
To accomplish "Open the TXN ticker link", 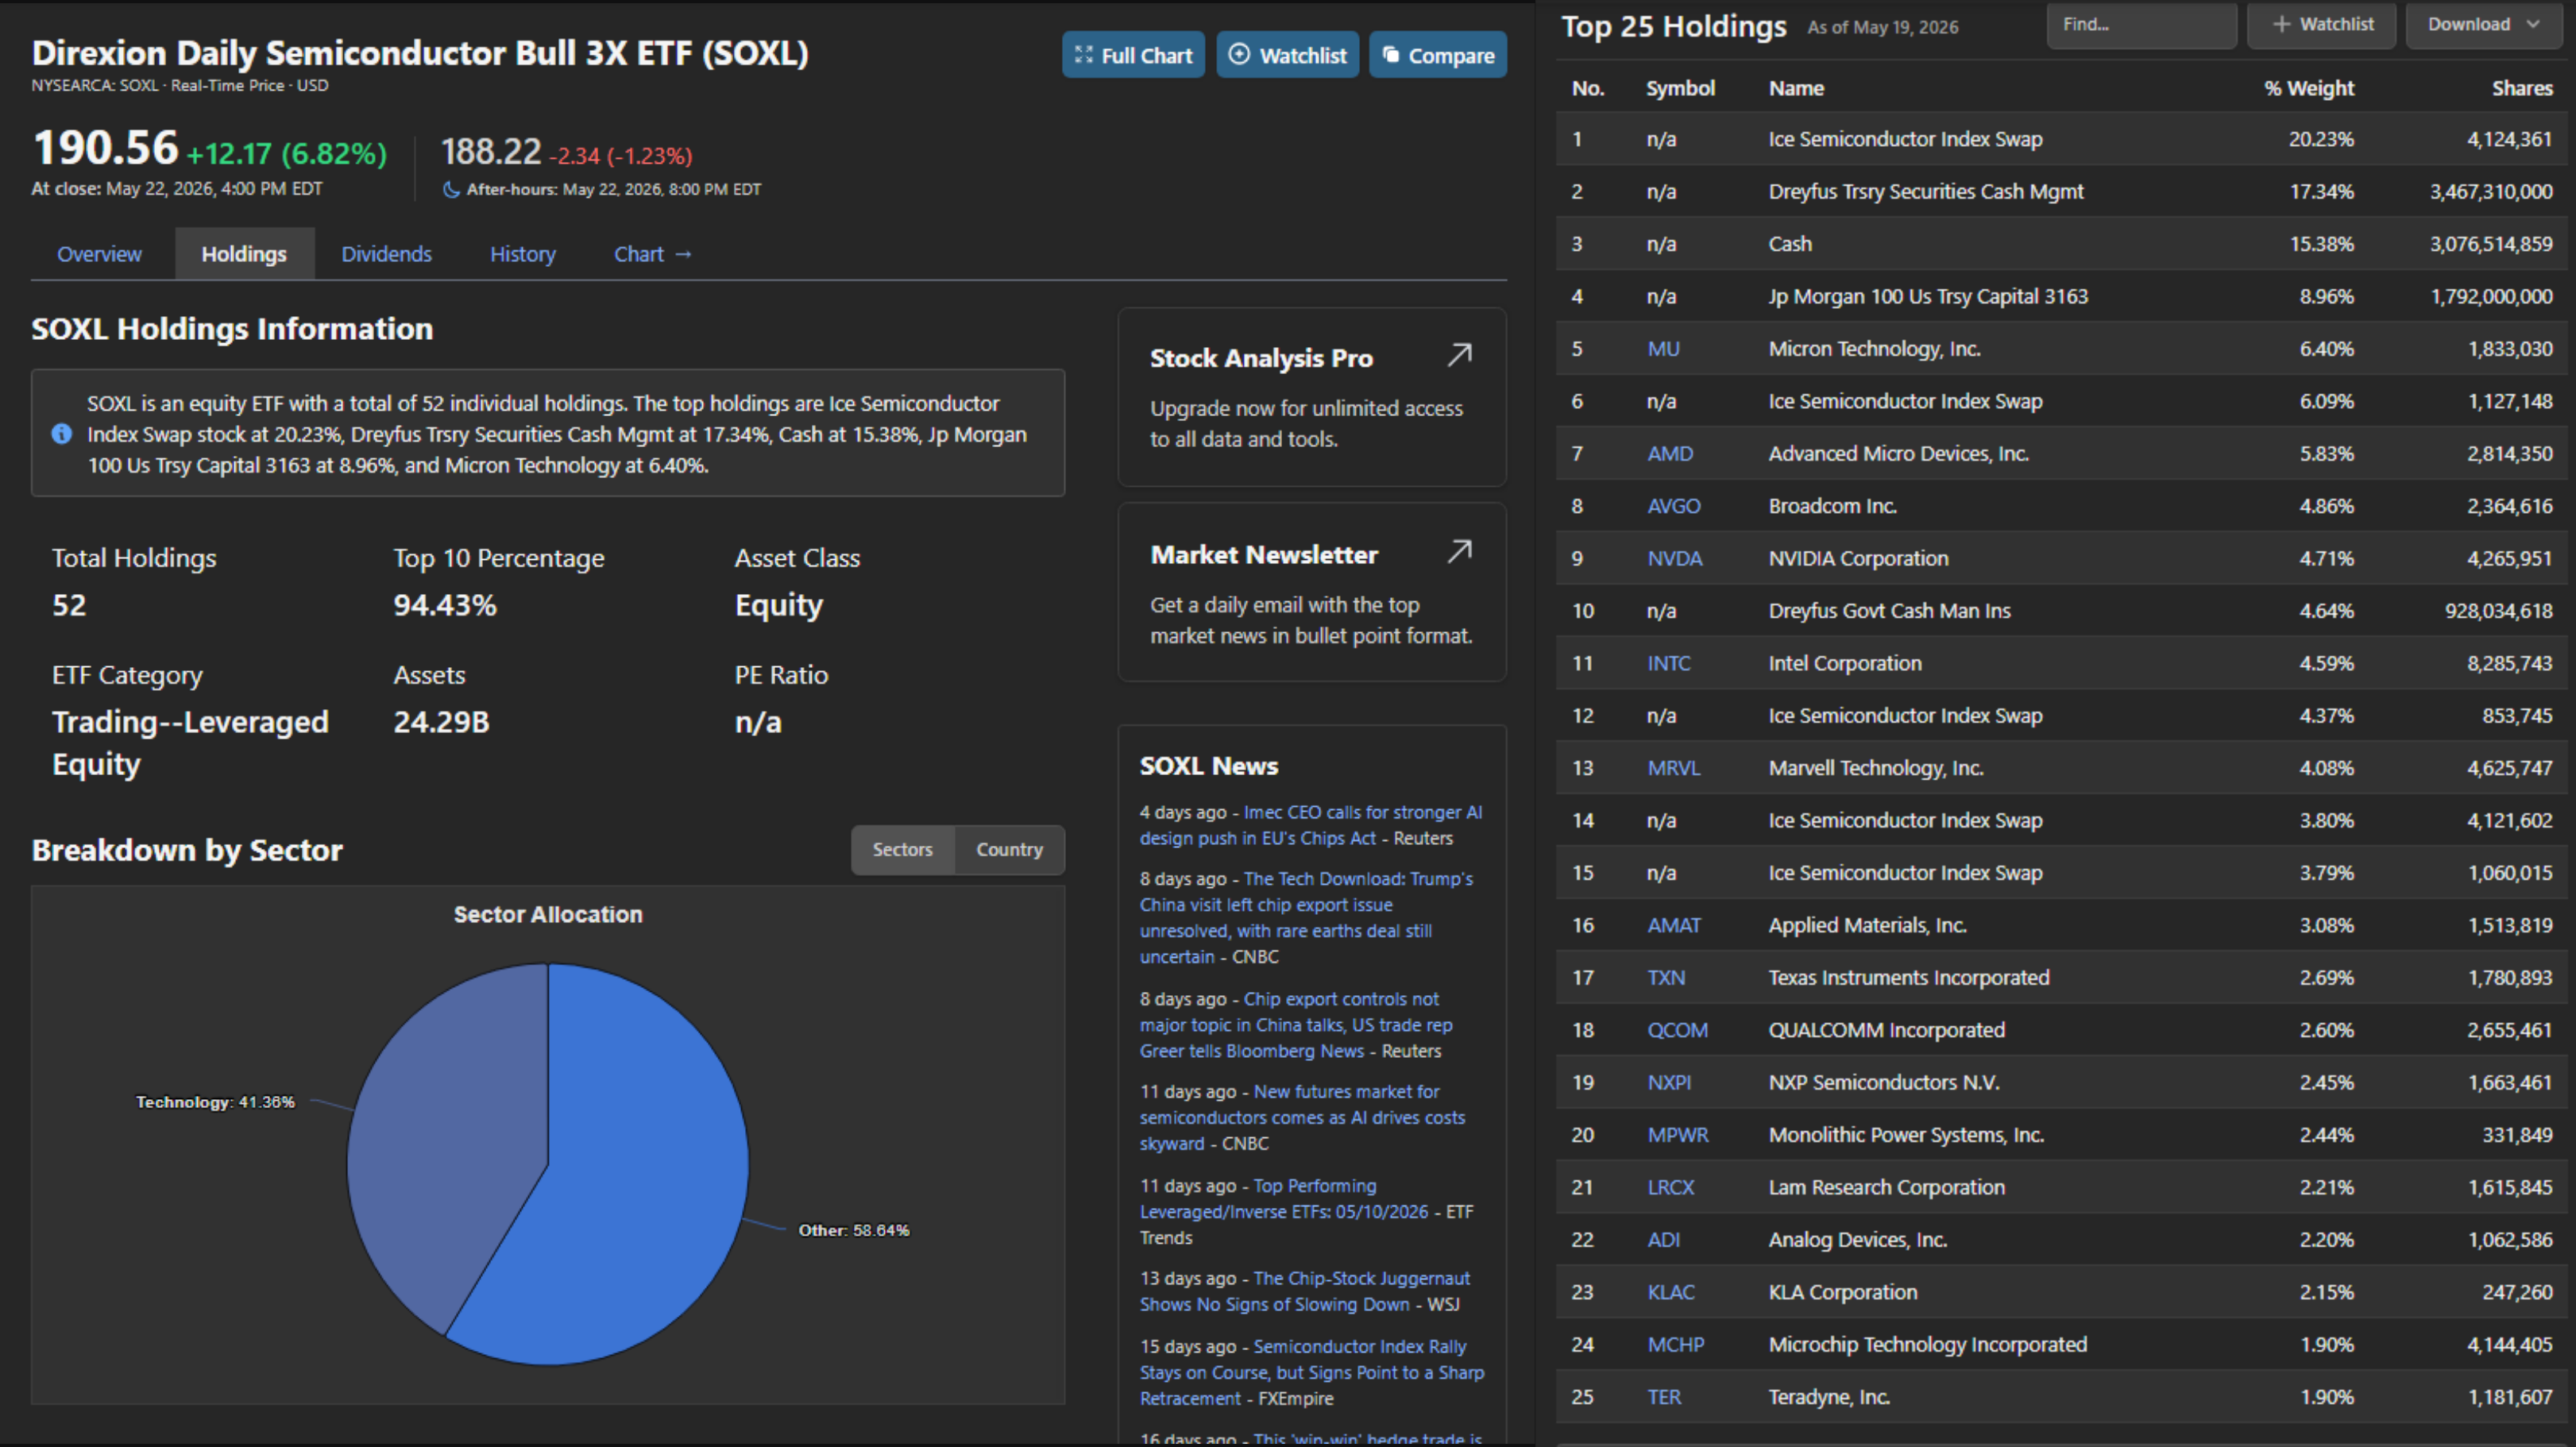I will pos(1666,978).
